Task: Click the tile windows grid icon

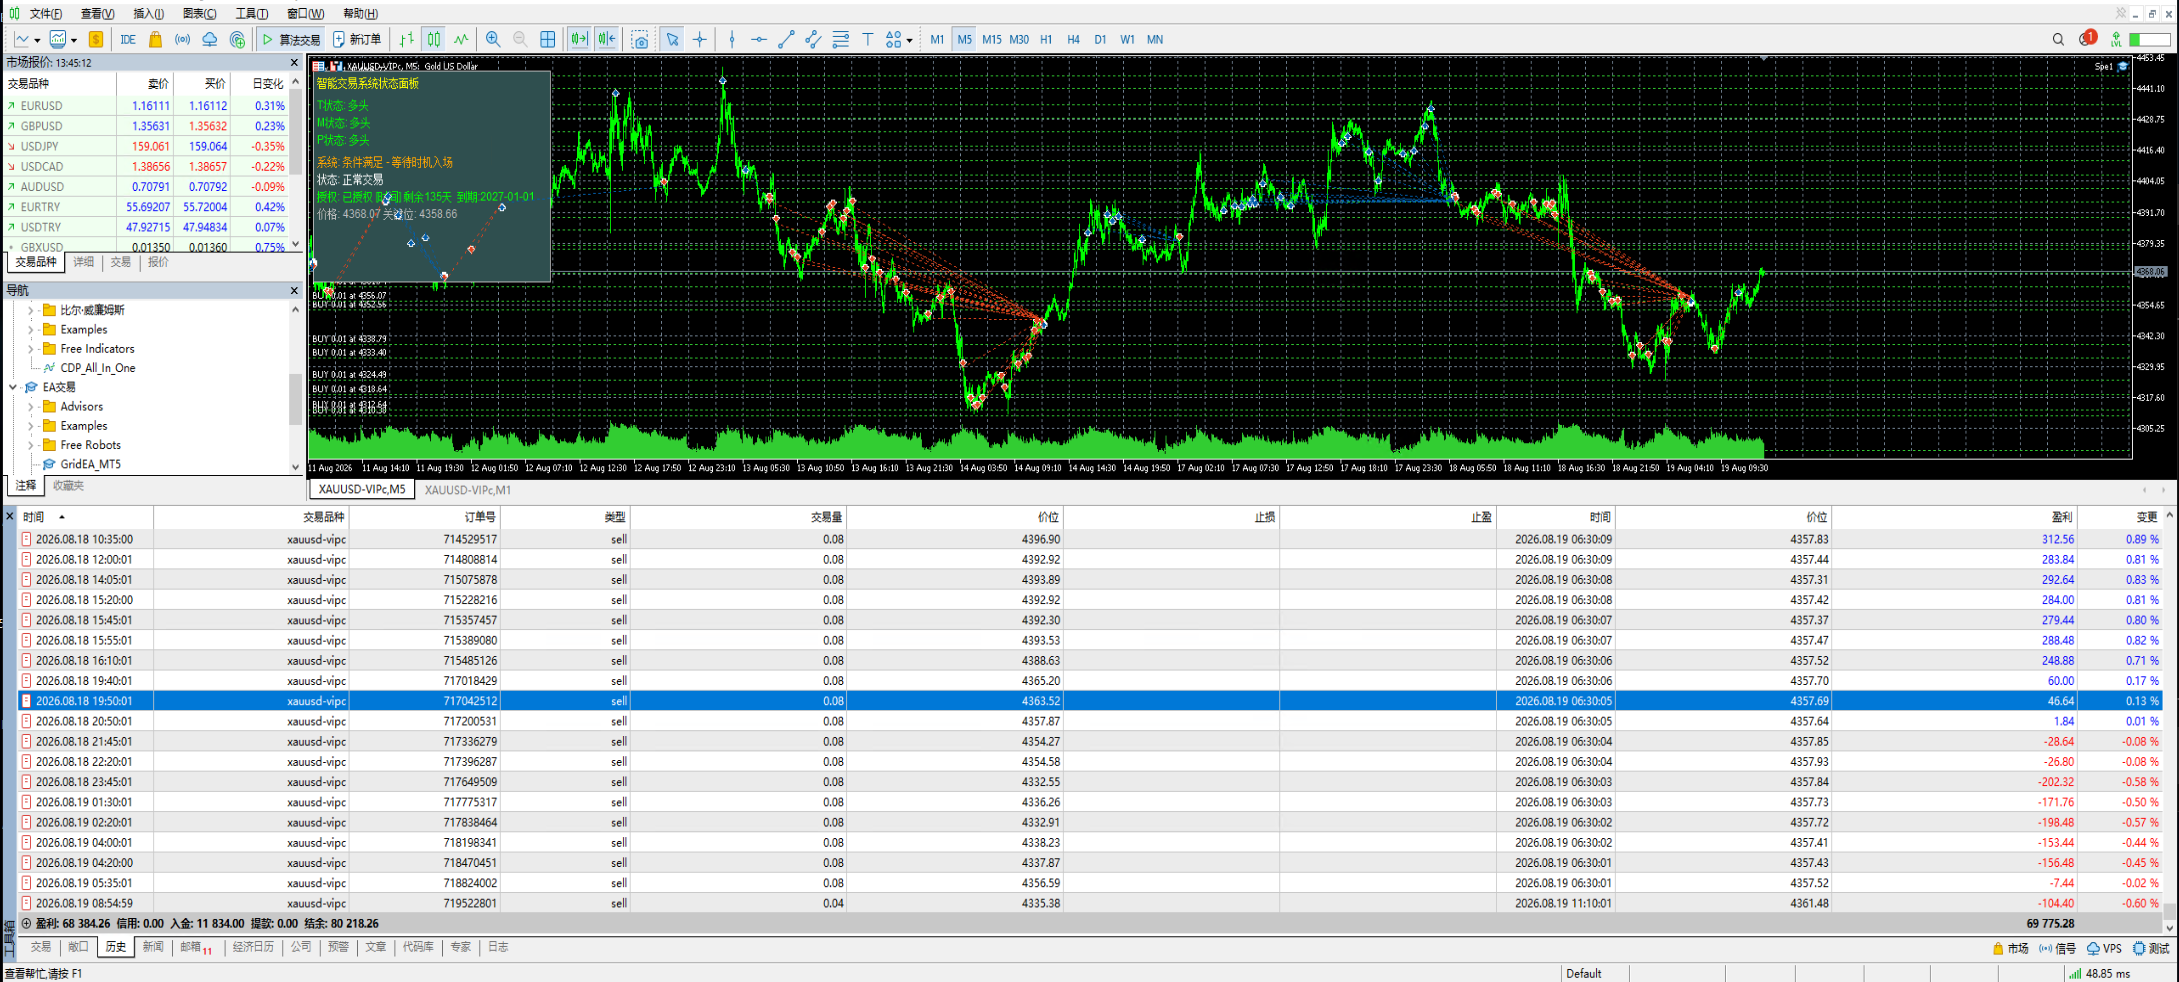Action: (548, 40)
